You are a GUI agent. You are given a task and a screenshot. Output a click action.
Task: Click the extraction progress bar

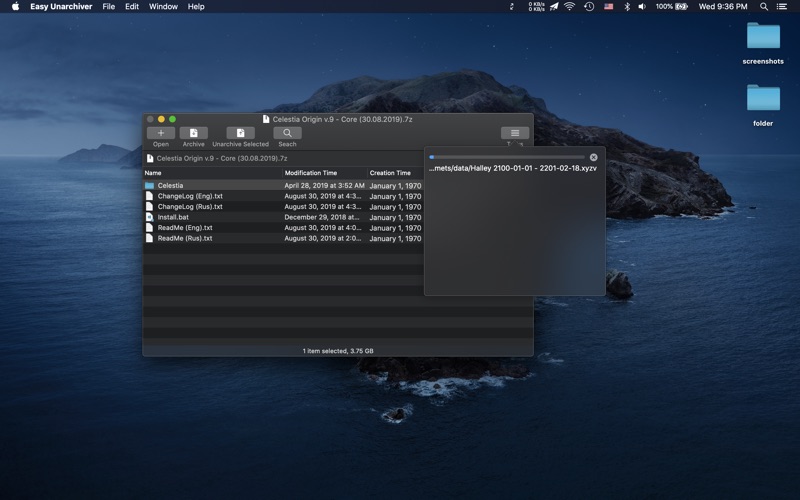coord(507,157)
